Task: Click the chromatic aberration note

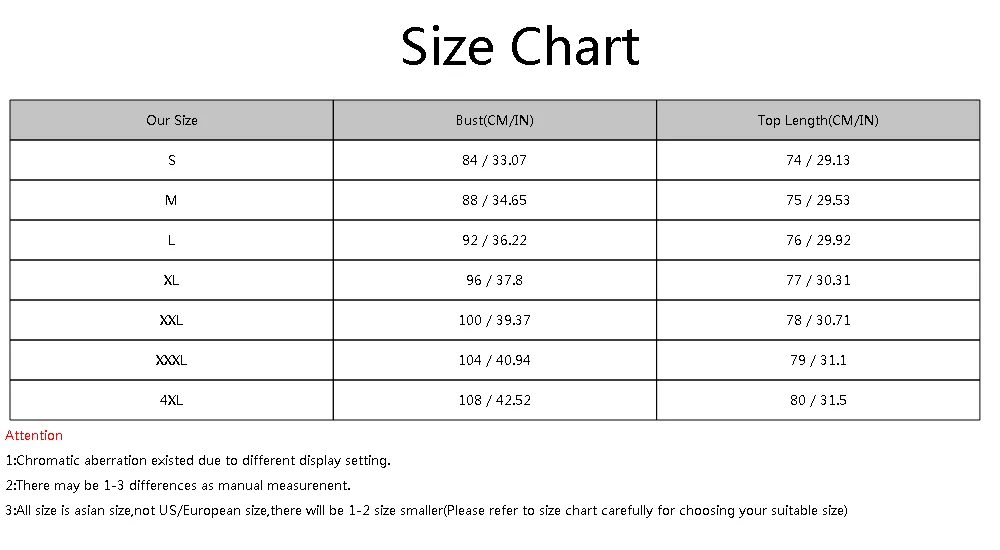Action: [198, 461]
